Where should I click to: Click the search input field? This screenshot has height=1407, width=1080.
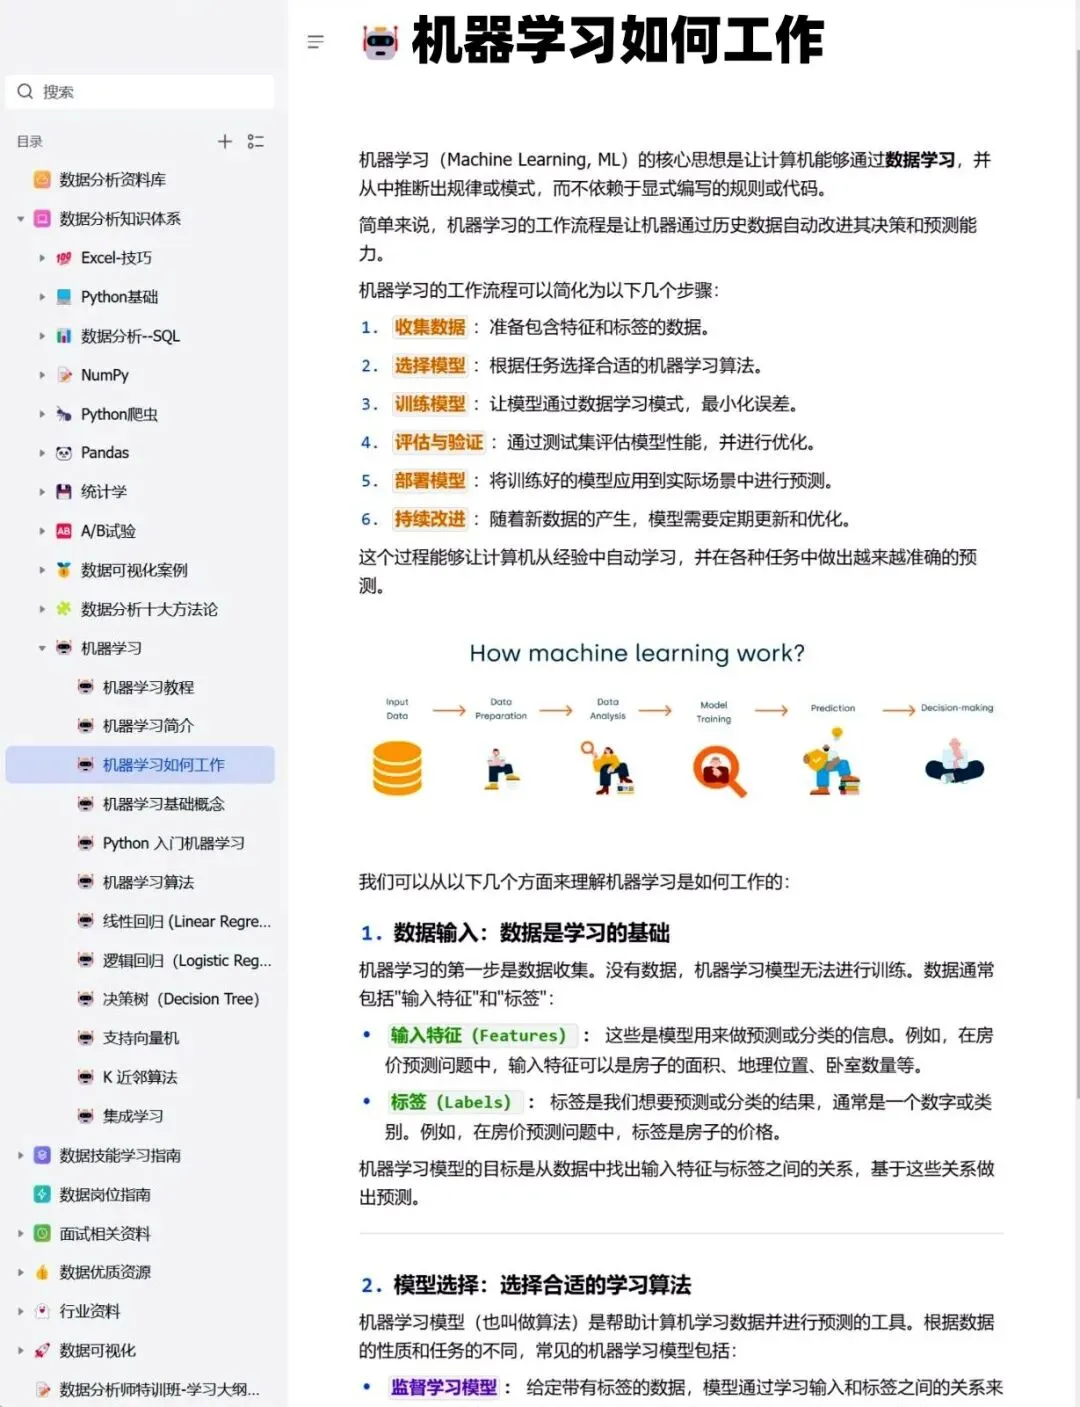[x=140, y=92]
